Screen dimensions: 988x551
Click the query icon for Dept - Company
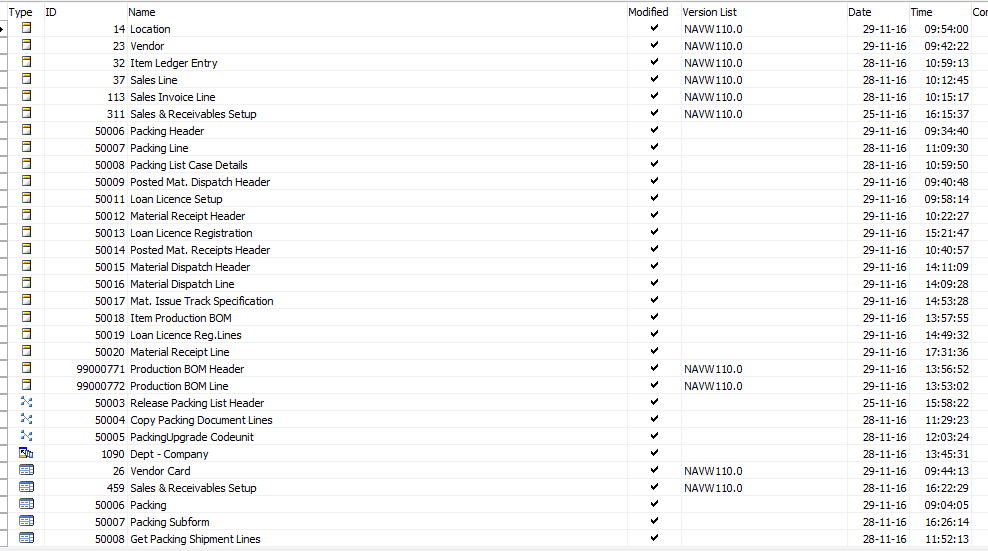[x=26, y=453]
